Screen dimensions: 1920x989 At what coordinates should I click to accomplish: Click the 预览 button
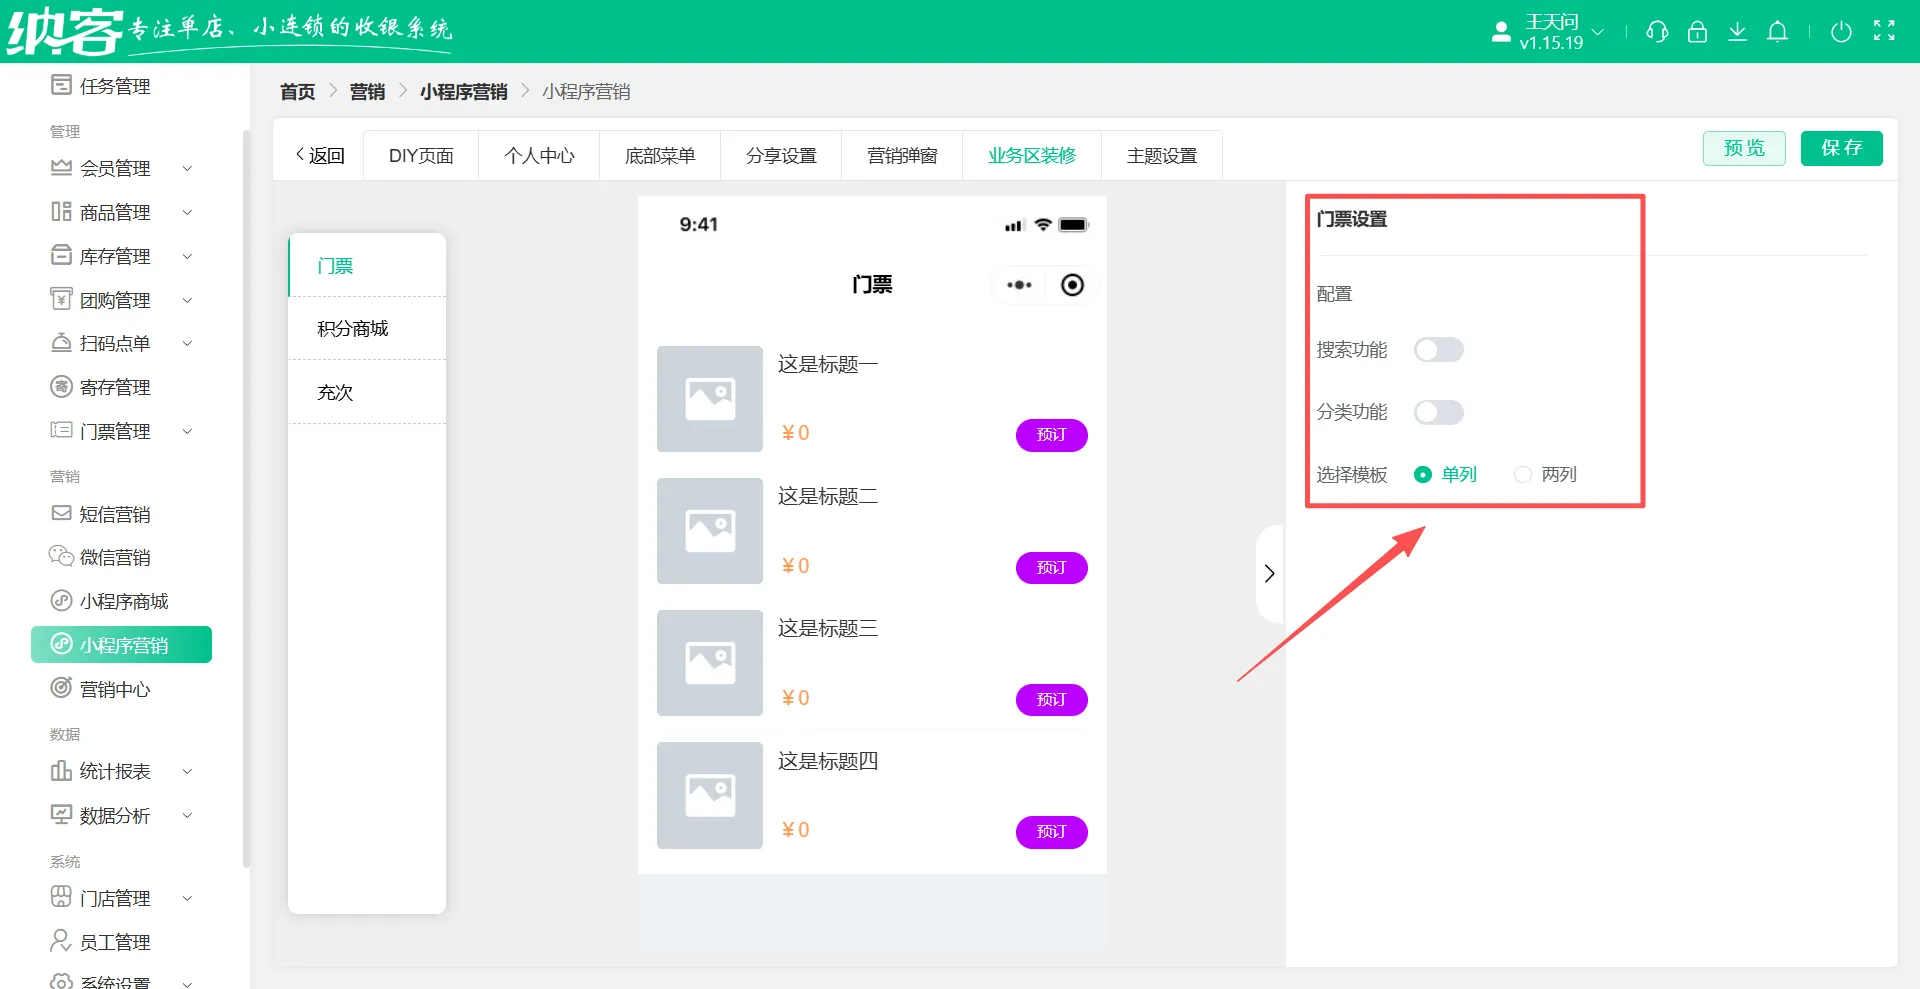click(x=1743, y=148)
